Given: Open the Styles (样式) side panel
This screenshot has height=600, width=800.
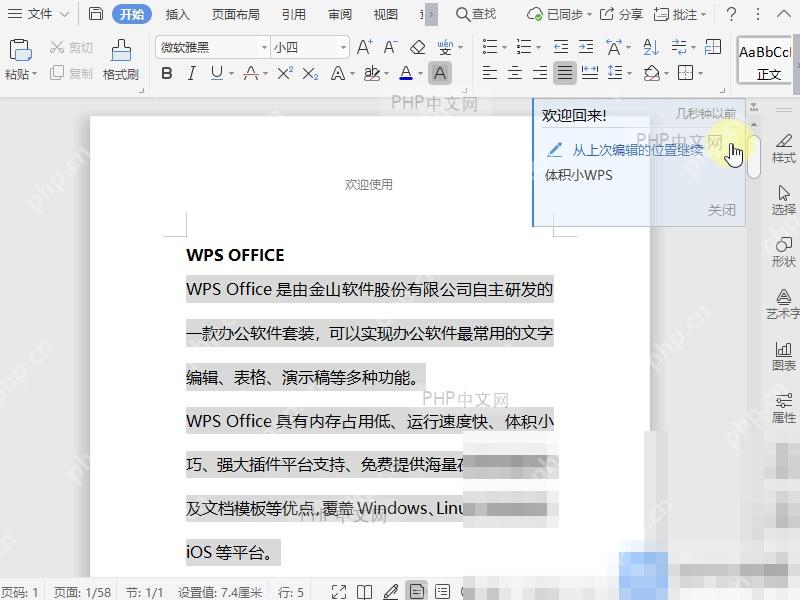Looking at the screenshot, I should (783, 148).
